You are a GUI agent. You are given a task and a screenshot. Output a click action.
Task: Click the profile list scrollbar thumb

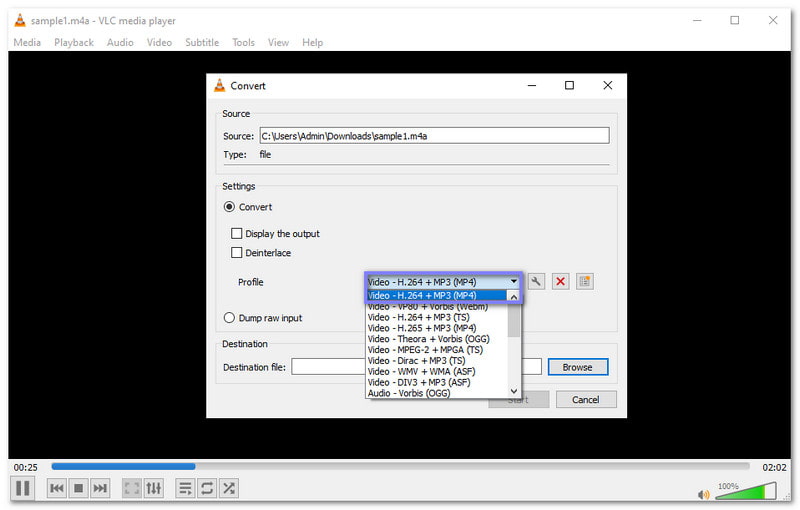pyautogui.click(x=514, y=321)
